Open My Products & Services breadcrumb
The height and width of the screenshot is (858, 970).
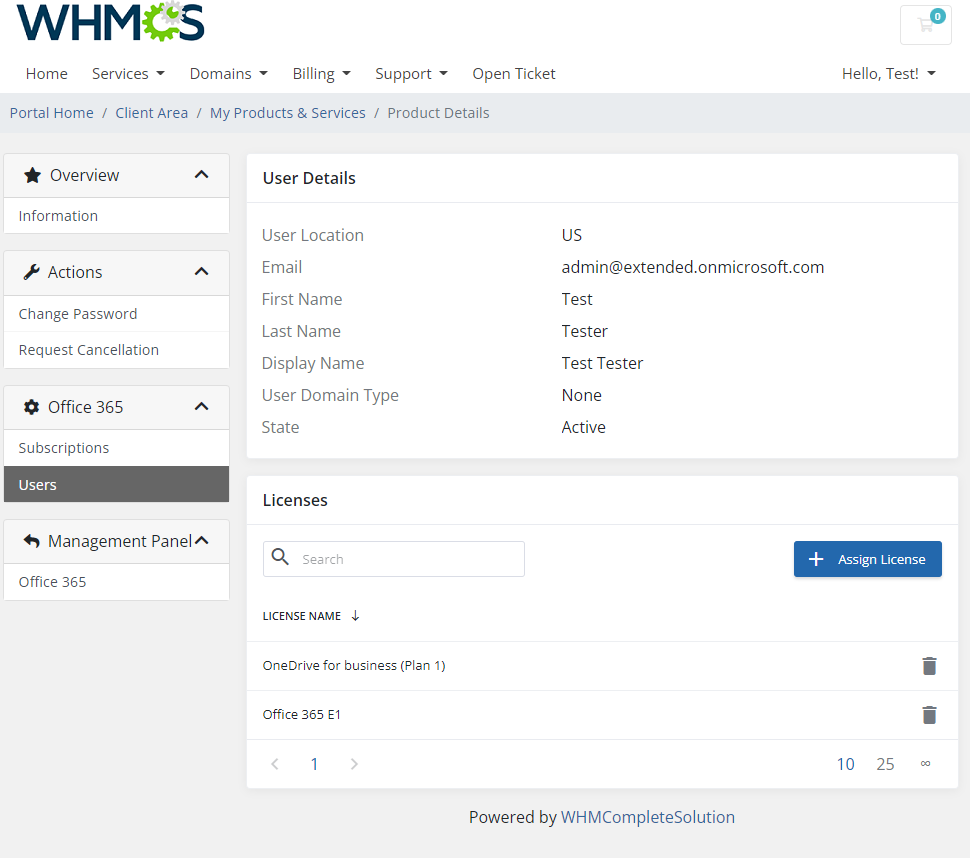288,113
